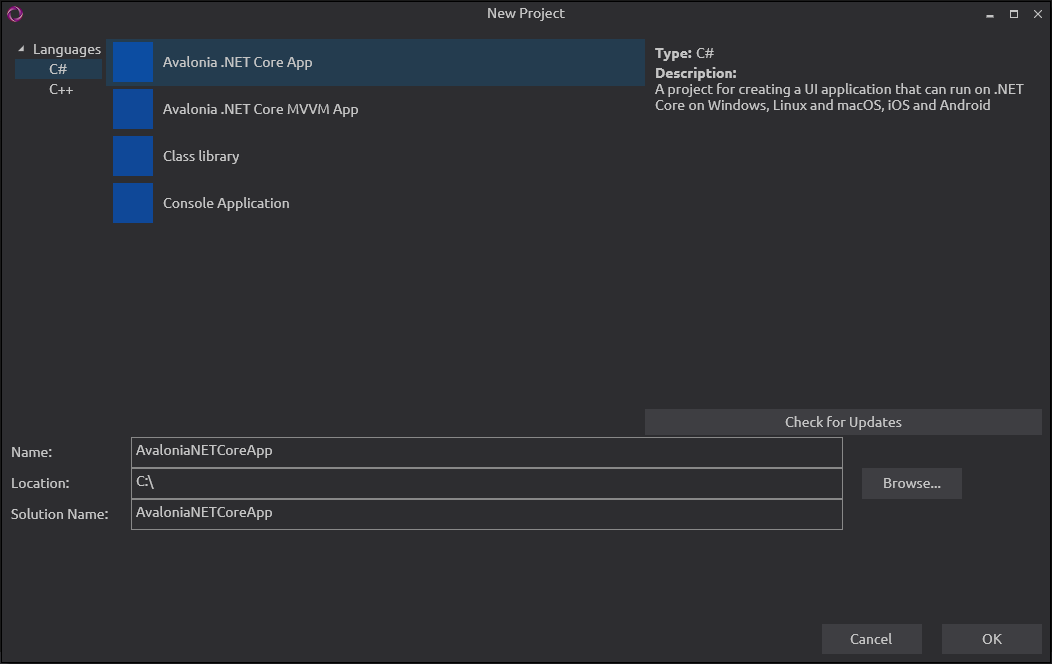This screenshot has height=664, width=1052.
Task: Maximize the New Project window
Action: point(1013,14)
